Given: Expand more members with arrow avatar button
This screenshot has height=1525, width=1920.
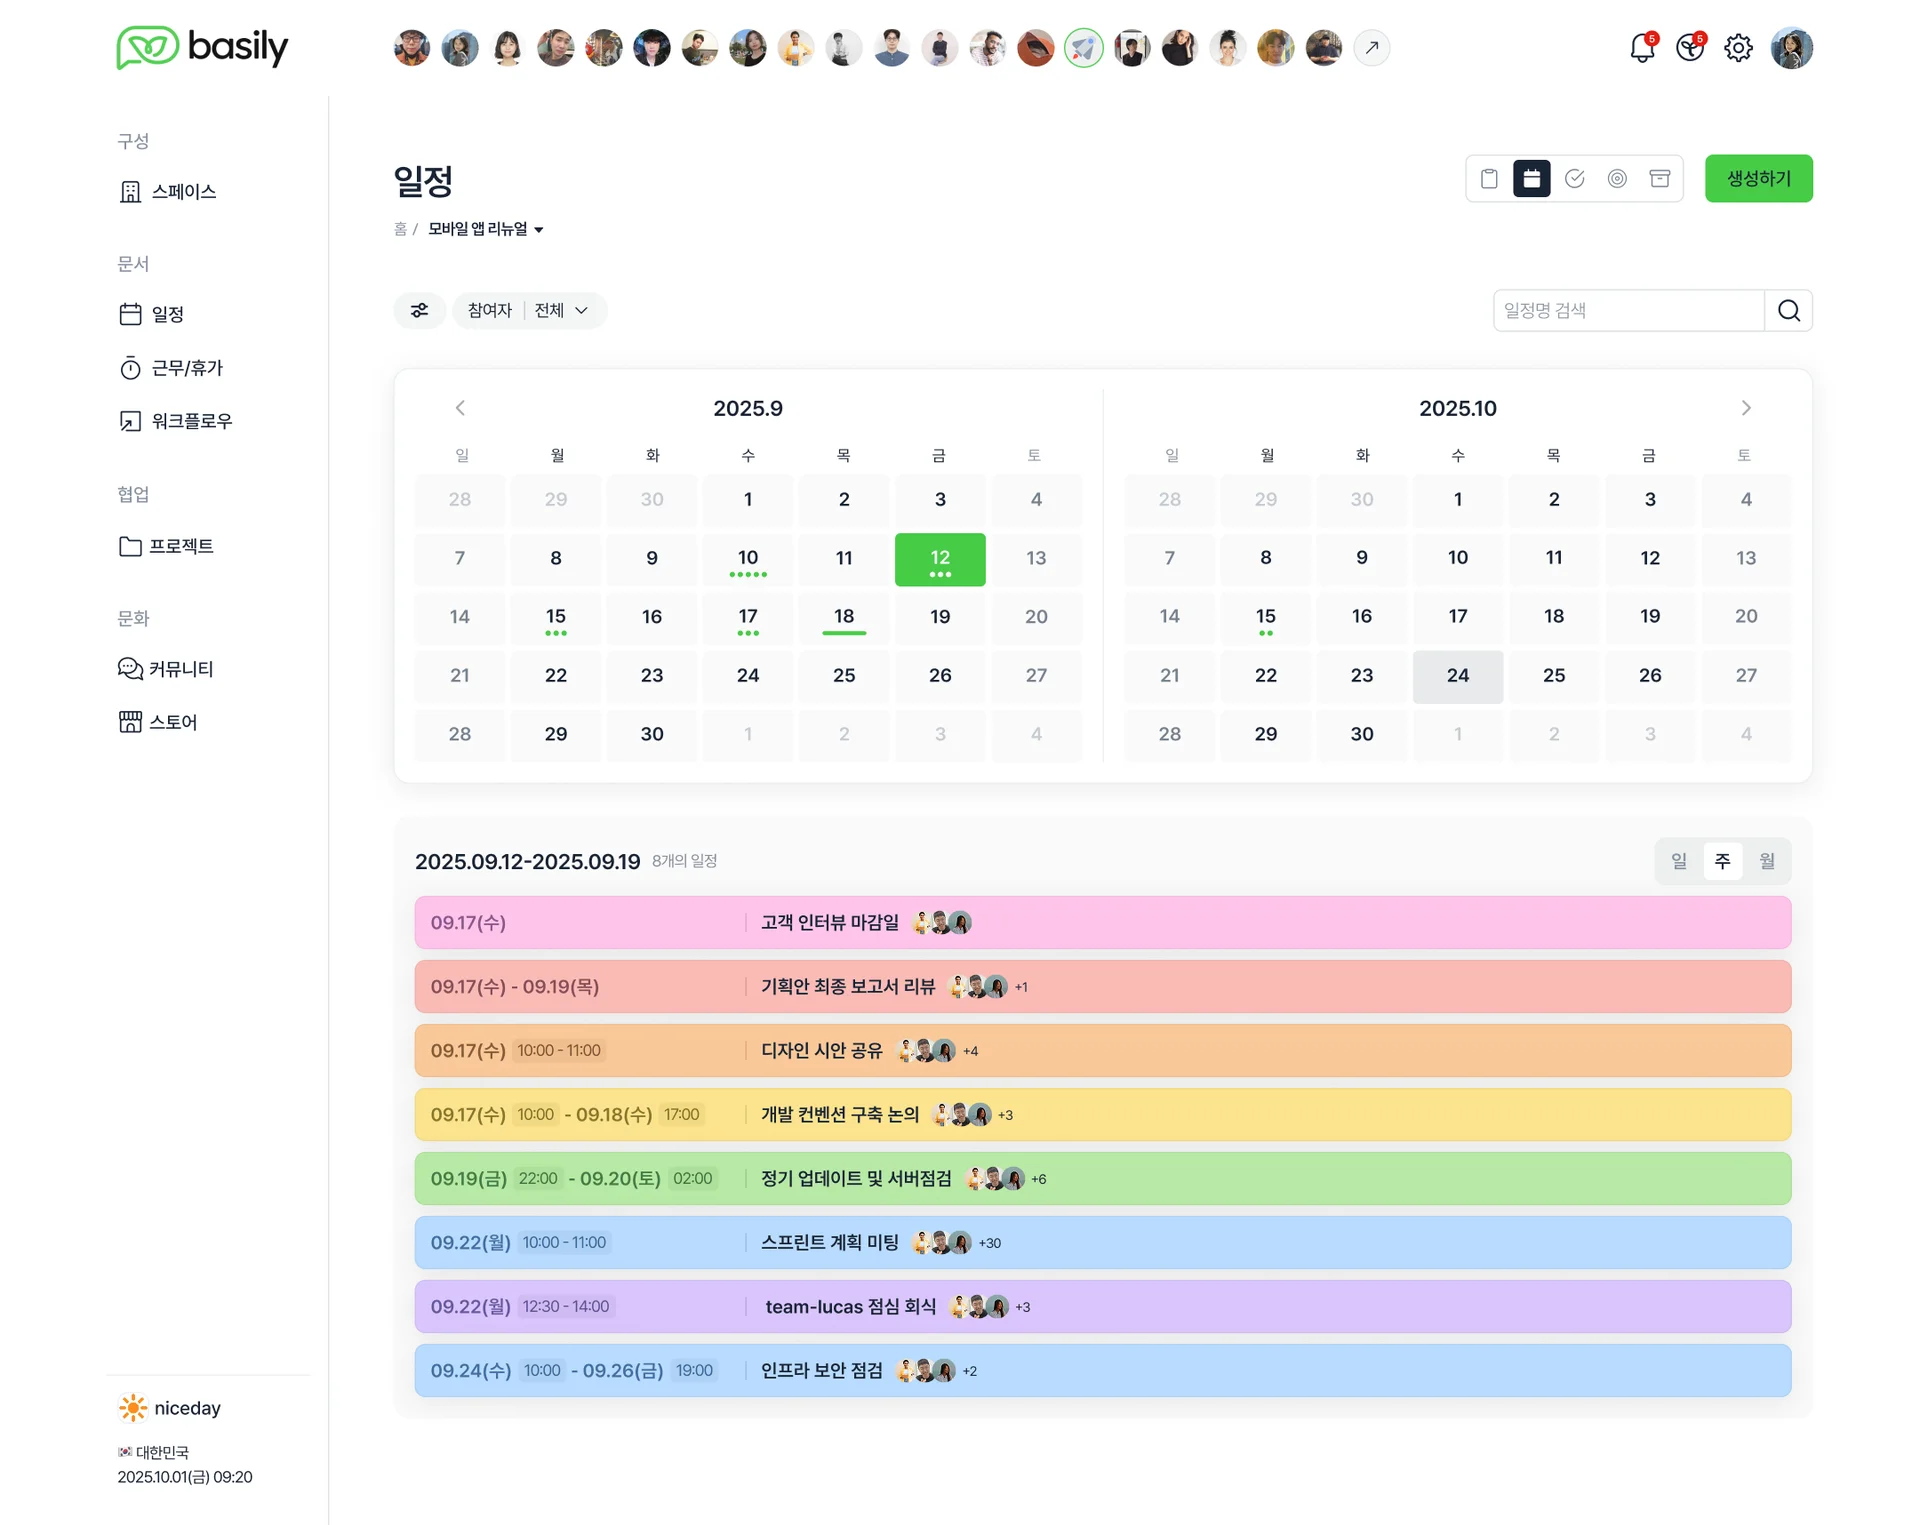Looking at the screenshot, I should tap(1372, 48).
